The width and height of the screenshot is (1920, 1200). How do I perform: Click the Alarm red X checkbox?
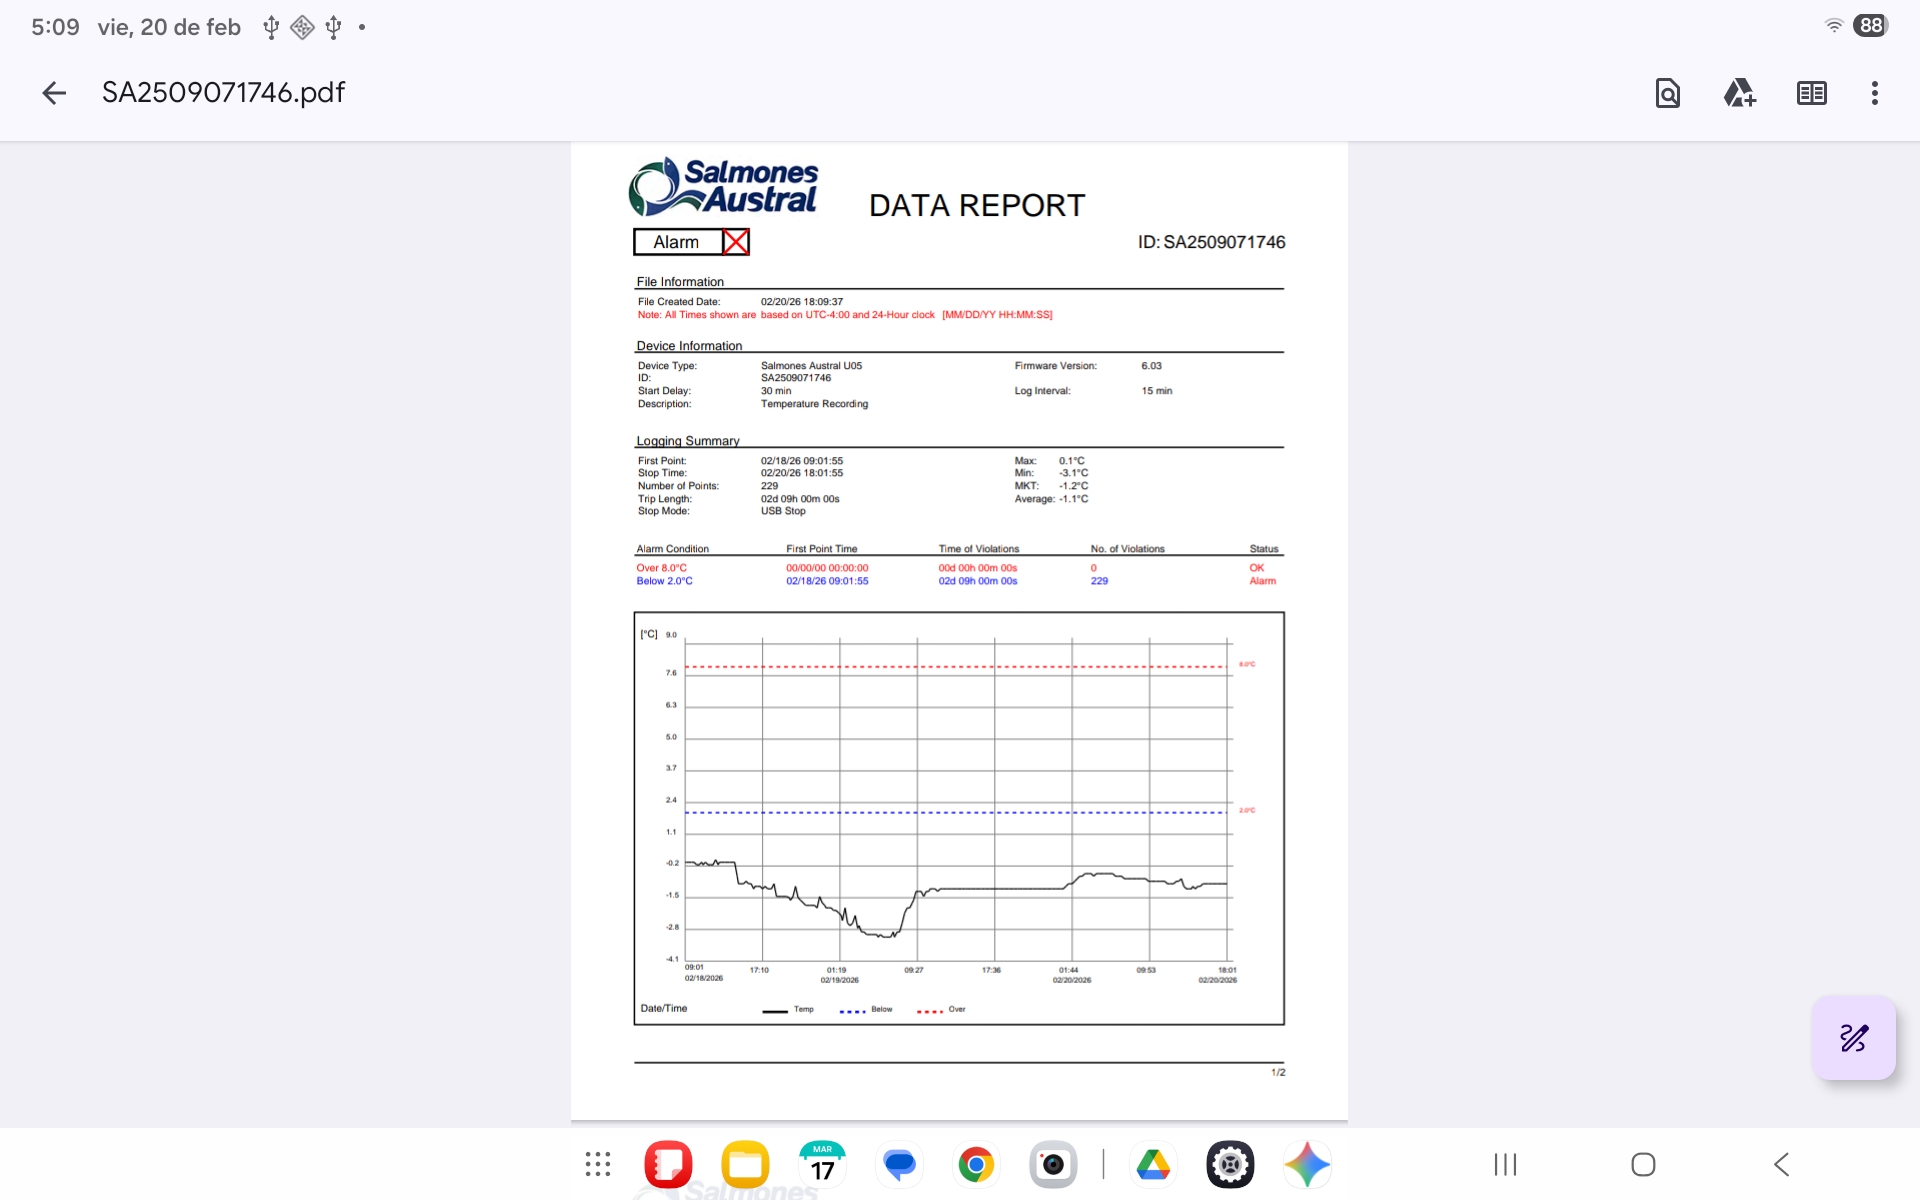[x=736, y=242]
